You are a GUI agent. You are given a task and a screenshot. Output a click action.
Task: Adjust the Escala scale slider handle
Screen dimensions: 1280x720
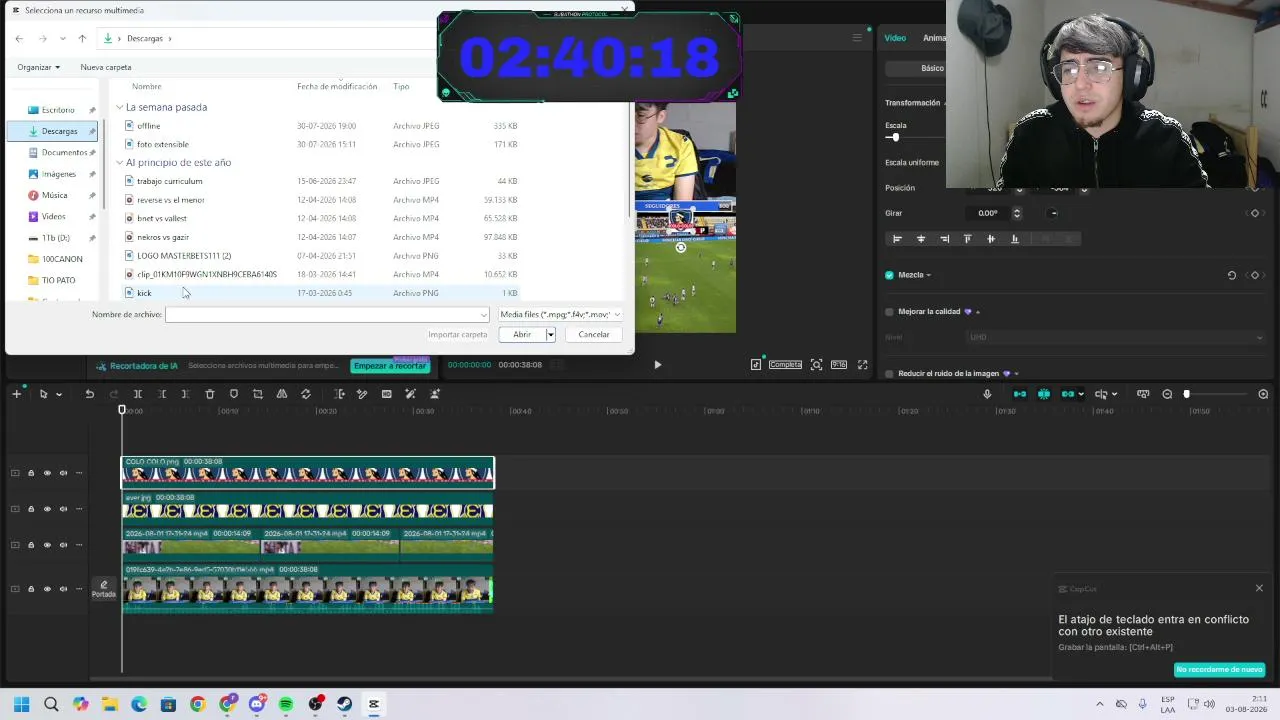(895, 138)
